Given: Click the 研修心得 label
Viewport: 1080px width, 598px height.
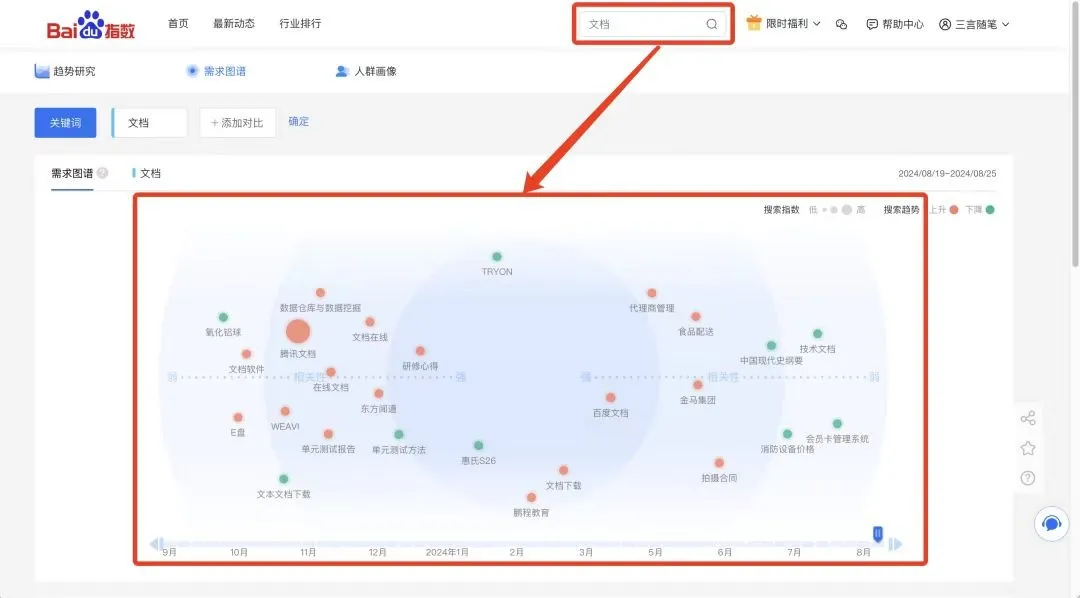Looking at the screenshot, I should point(420,366).
